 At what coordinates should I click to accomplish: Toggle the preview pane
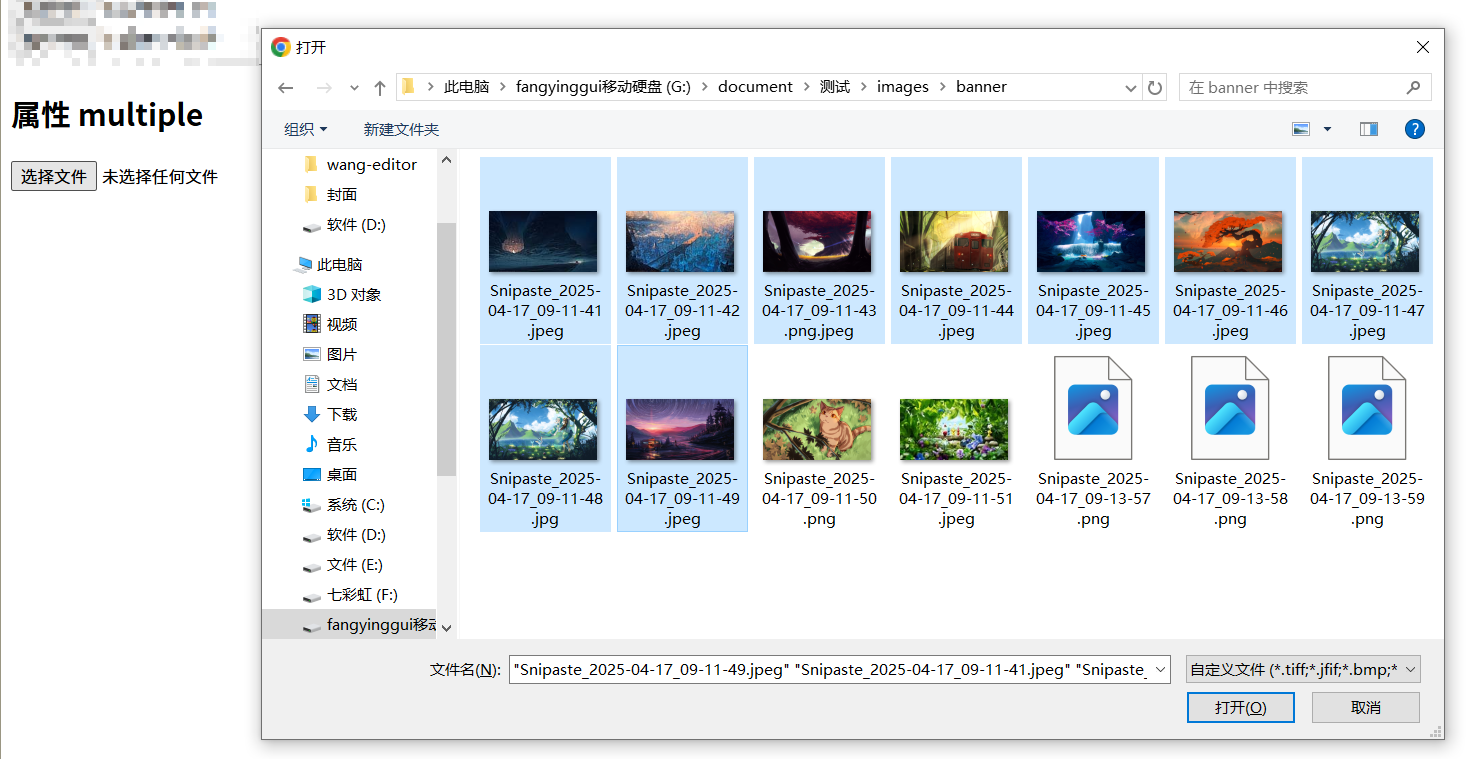[x=1367, y=128]
